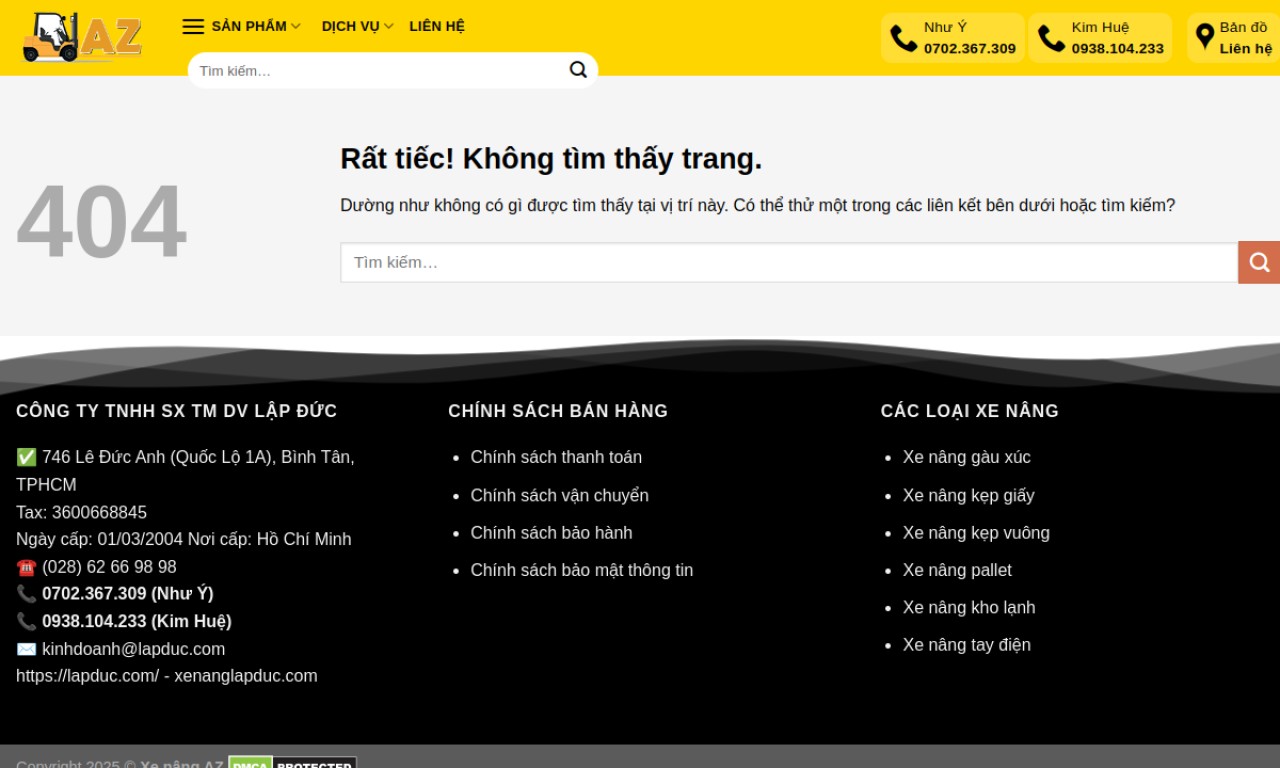This screenshot has width=1280, height=768.
Task: Expand the SẢN PHẨM dropdown menu
Action: pos(256,26)
